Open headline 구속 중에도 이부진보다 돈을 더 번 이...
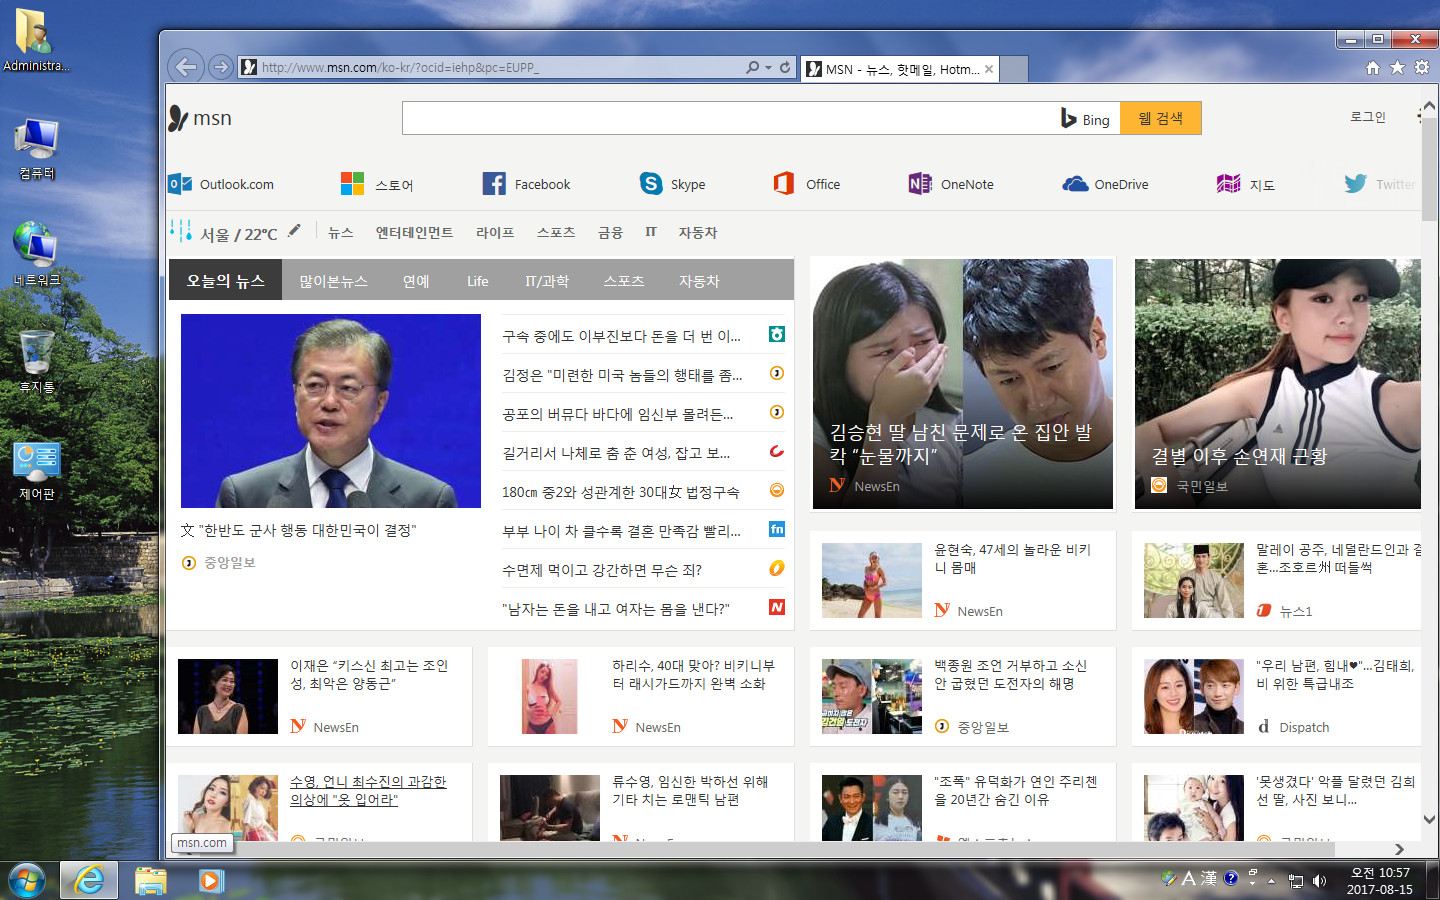1440x900 pixels. (x=621, y=336)
